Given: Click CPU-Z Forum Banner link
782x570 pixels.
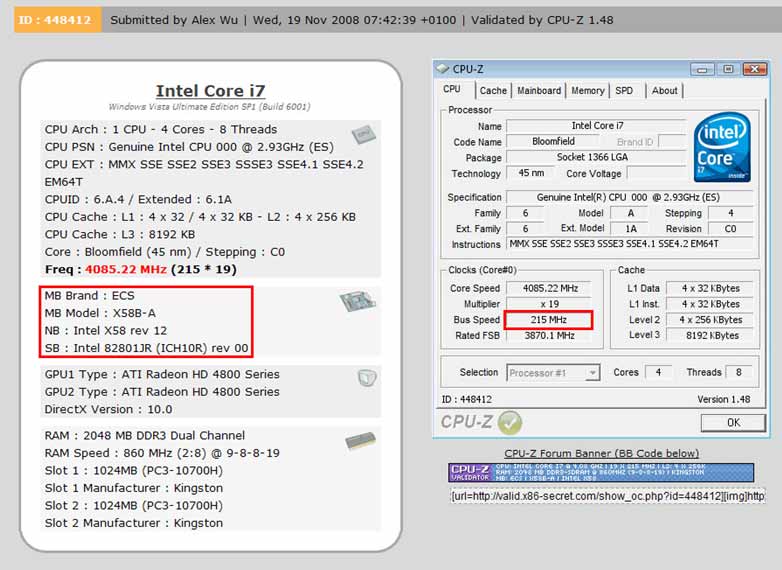Looking at the screenshot, I should tap(601, 453).
